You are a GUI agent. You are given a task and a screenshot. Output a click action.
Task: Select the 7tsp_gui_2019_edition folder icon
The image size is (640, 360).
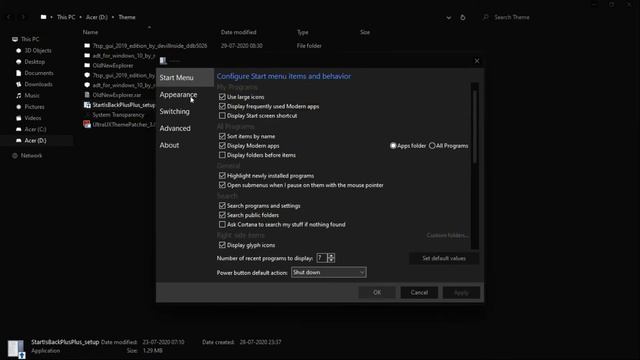87,46
